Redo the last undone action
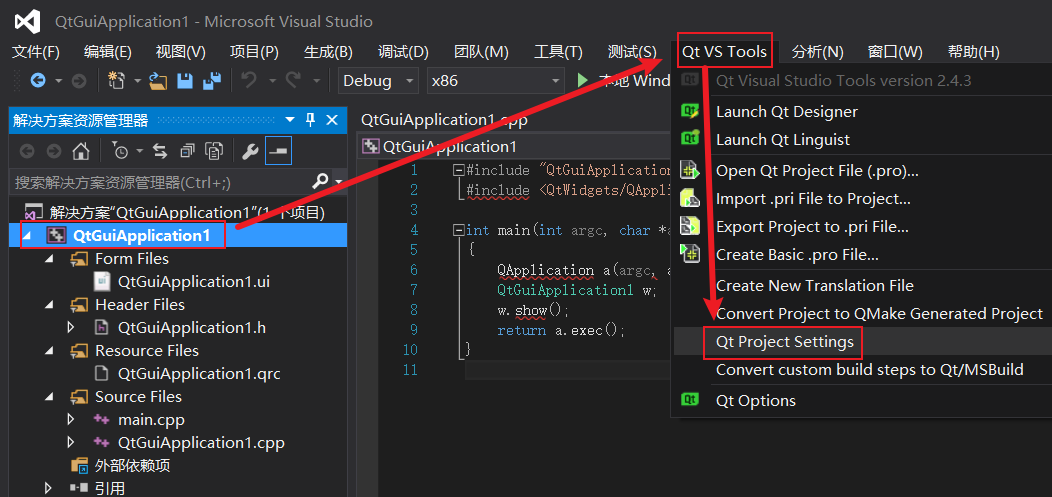 [294, 81]
